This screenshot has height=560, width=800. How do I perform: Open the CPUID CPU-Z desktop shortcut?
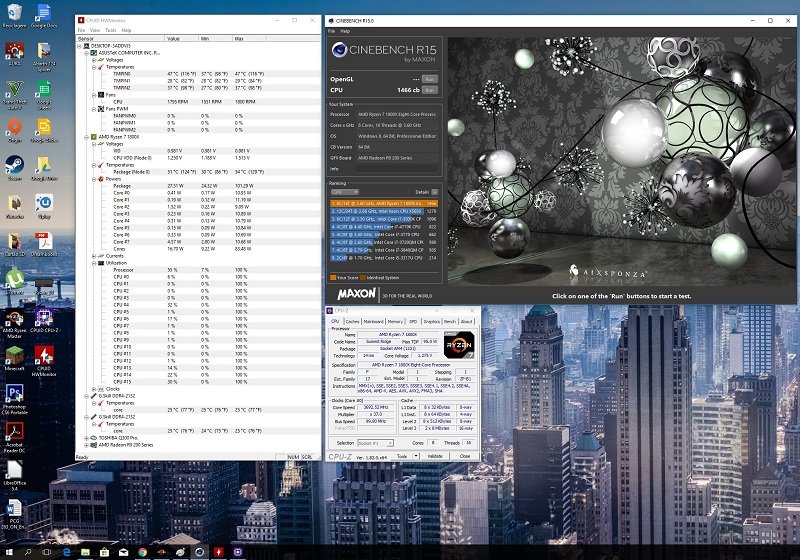tap(44, 318)
